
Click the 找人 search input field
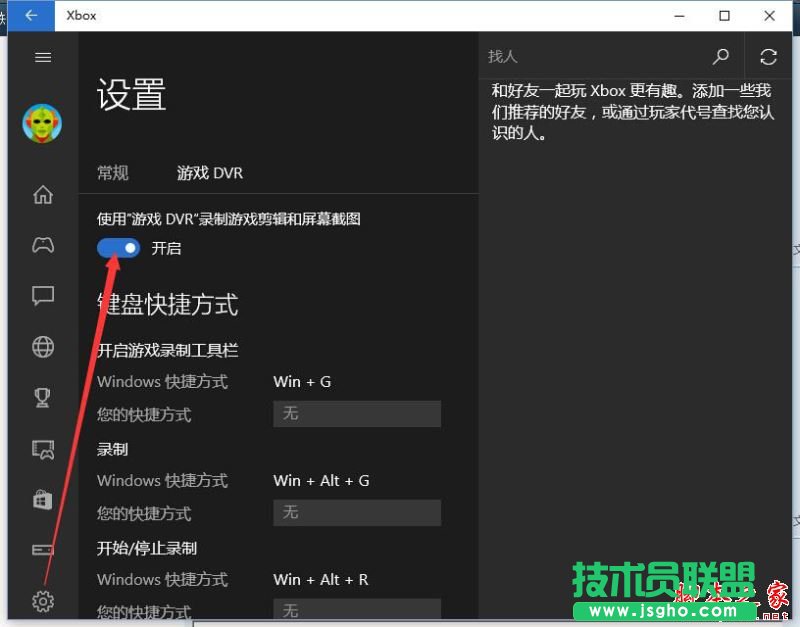coord(590,57)
